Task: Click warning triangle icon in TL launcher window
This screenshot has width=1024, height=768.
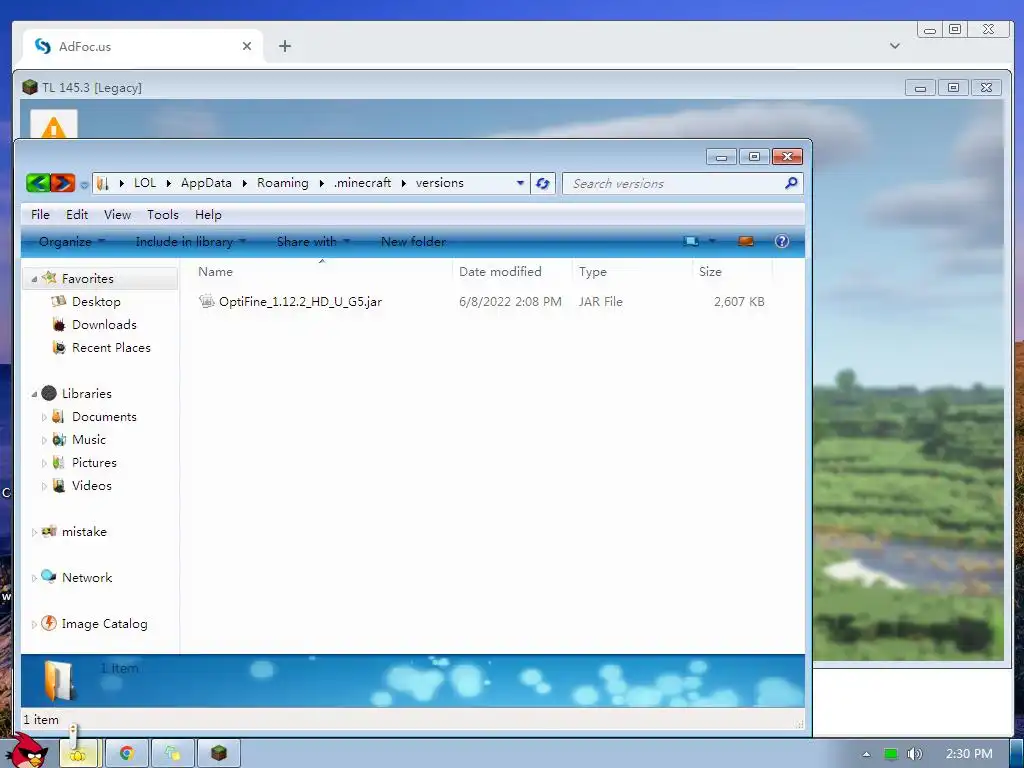Action: (54, 126)
